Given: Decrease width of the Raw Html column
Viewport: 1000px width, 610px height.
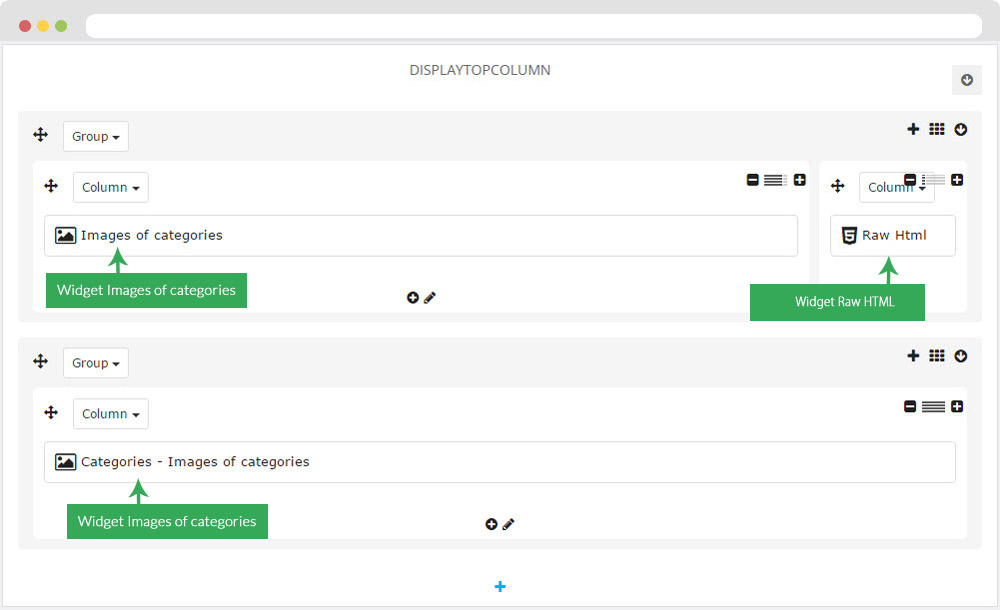Looking at the screenshot, I should tap(910, 180).
